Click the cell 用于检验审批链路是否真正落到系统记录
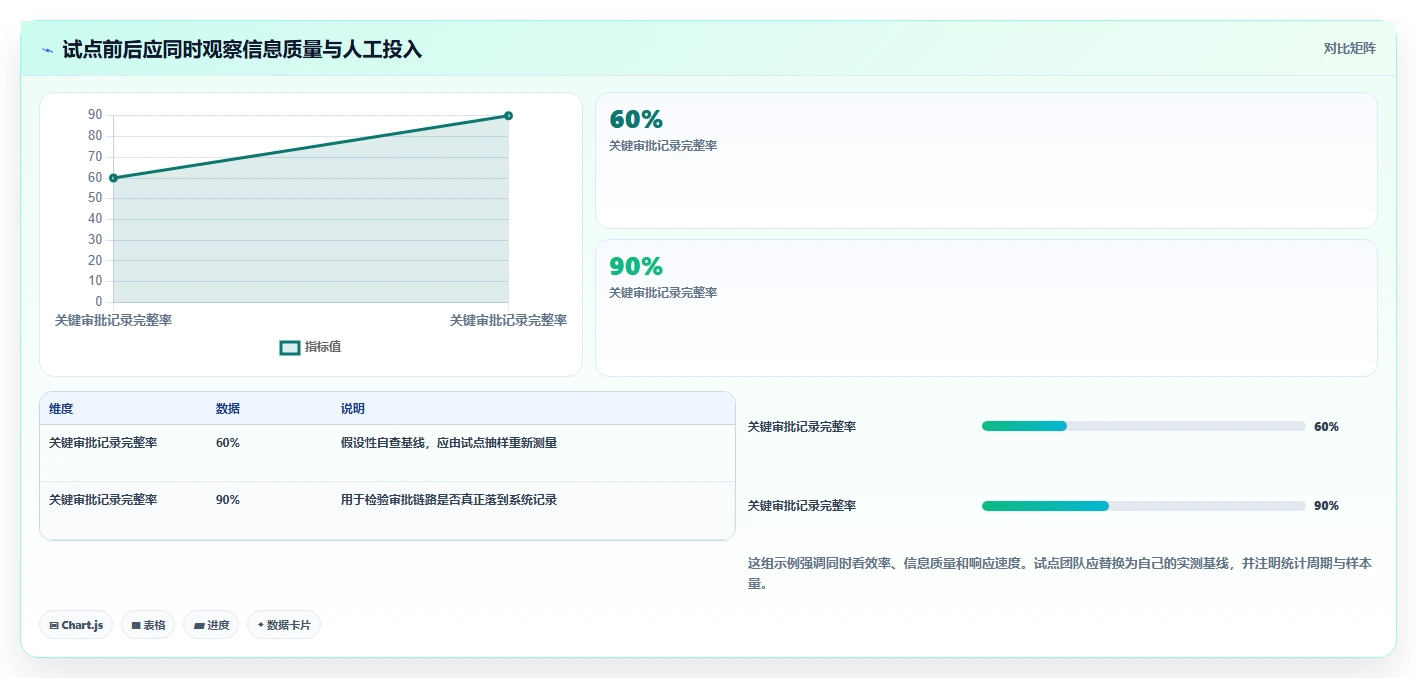1417x678 pixels. (x=449, y=500)
